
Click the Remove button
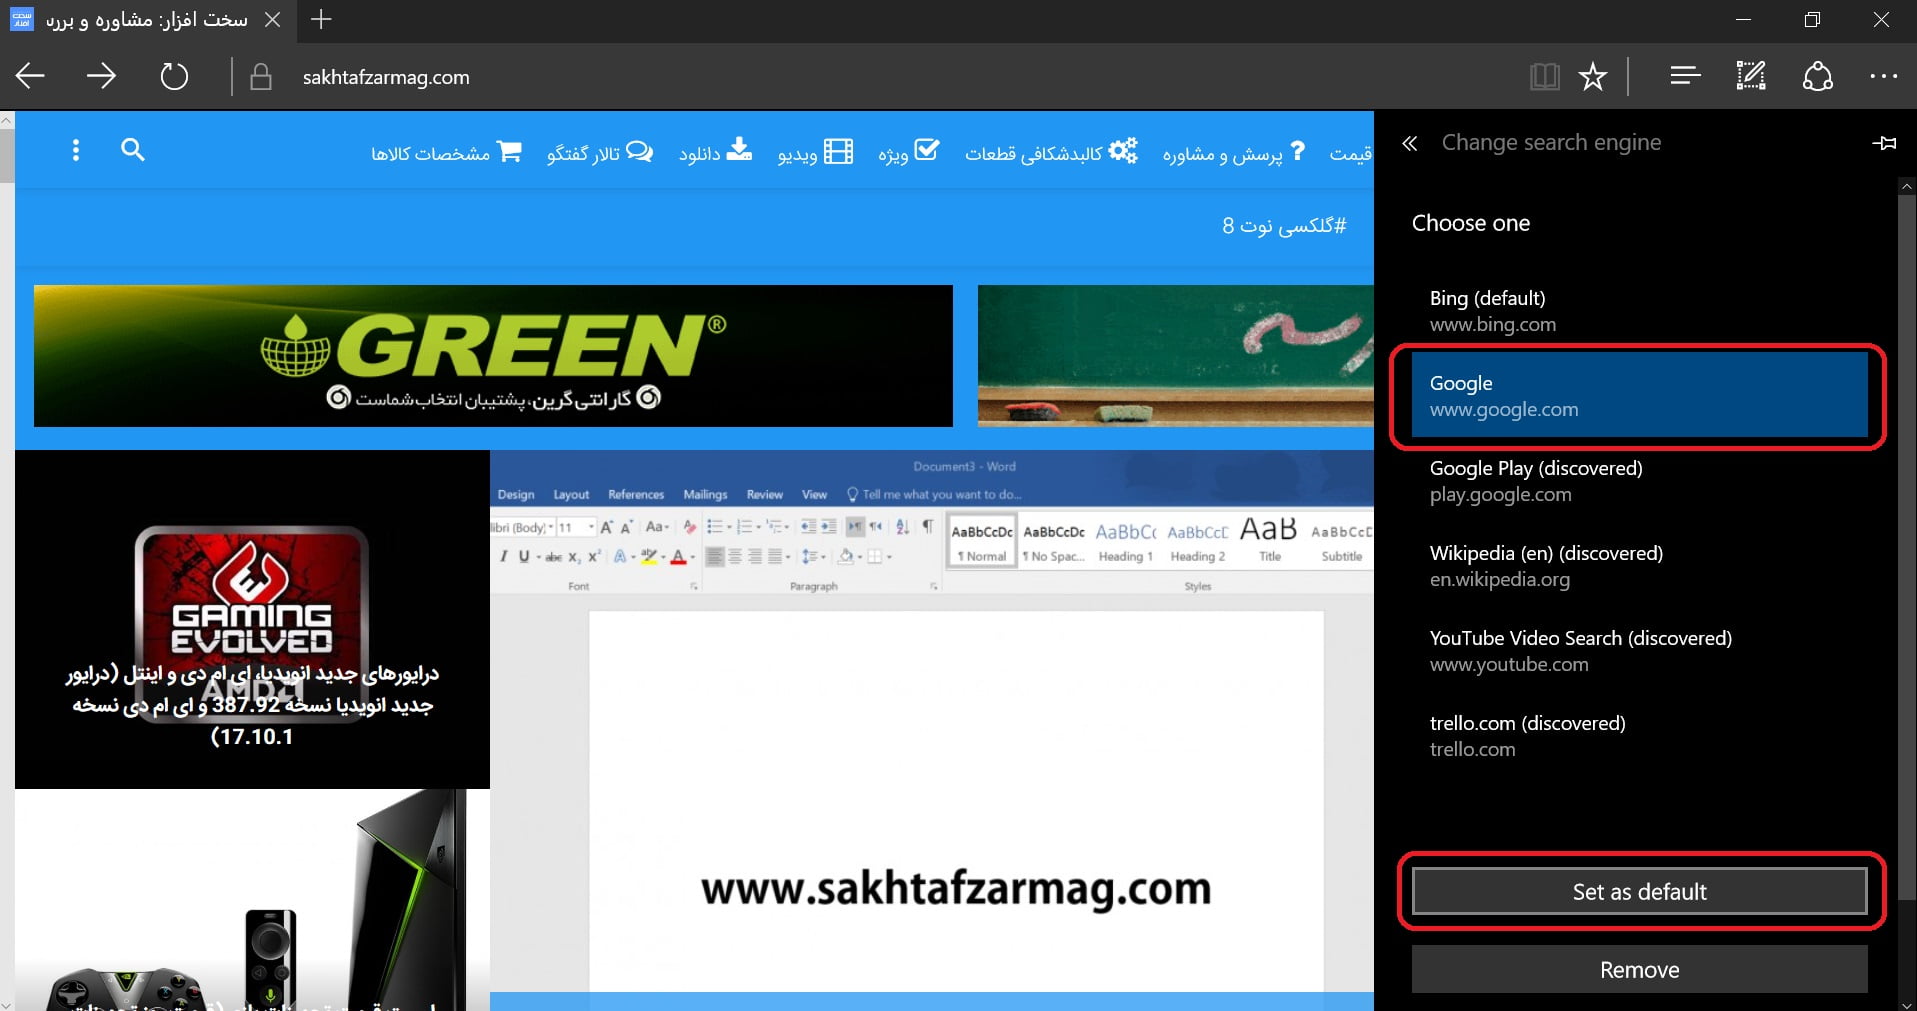point(1638,970)
